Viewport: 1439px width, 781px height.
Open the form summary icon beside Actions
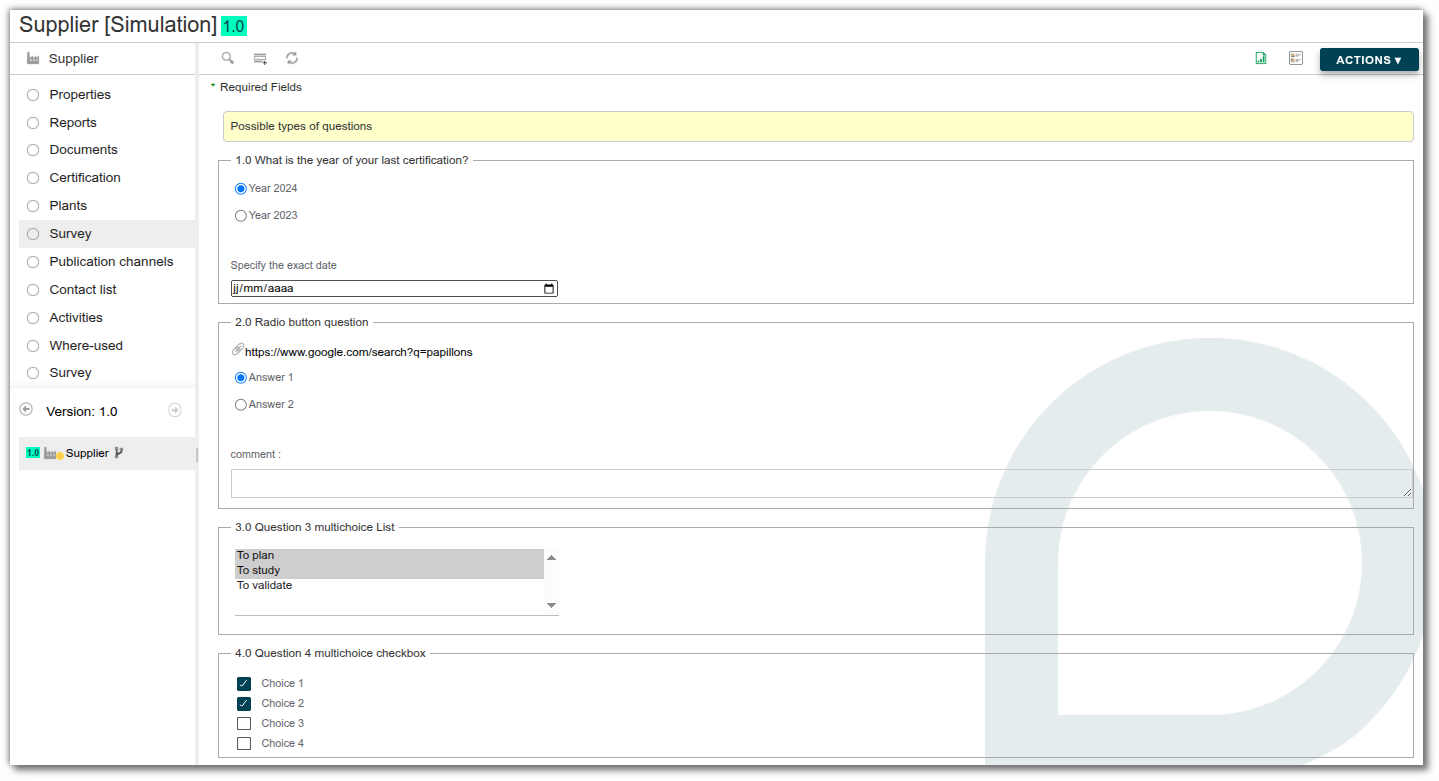(1295, 58)
